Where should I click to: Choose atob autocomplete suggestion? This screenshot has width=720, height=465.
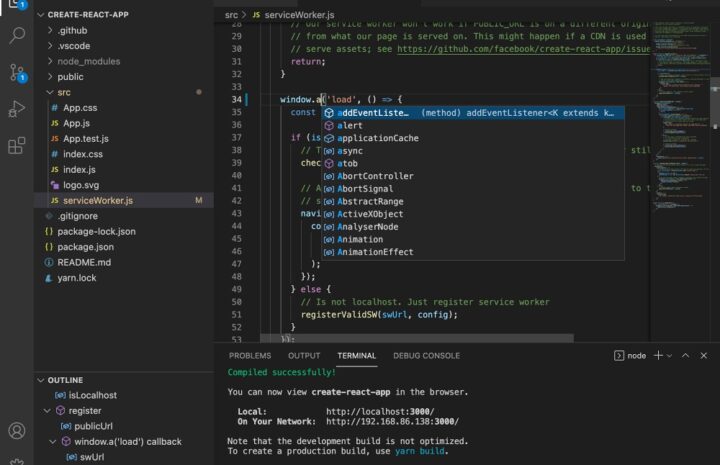[472, 163]
